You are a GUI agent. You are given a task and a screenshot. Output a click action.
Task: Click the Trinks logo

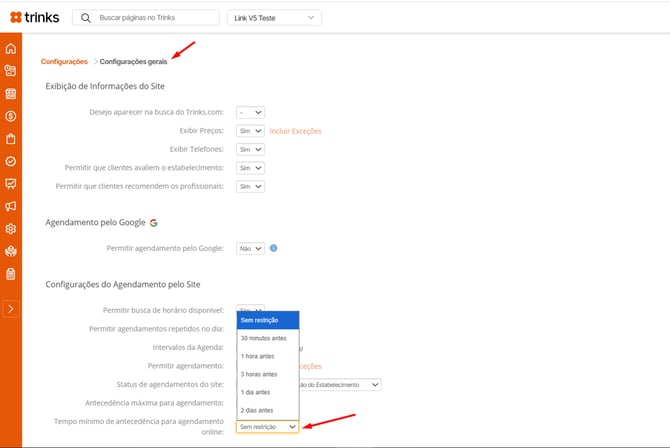[37, 18]
